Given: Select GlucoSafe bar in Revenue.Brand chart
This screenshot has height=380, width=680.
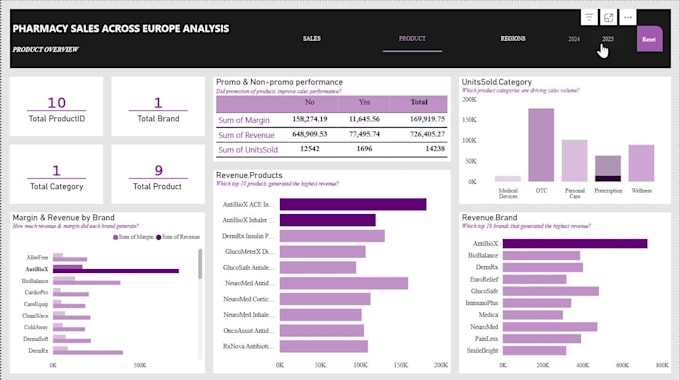Looking at the screenshot, I should pyautogui.click(x=551, y=291).
